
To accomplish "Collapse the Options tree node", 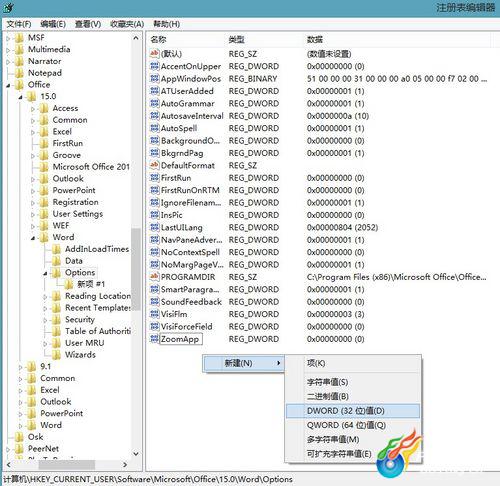I will (45, 273).
